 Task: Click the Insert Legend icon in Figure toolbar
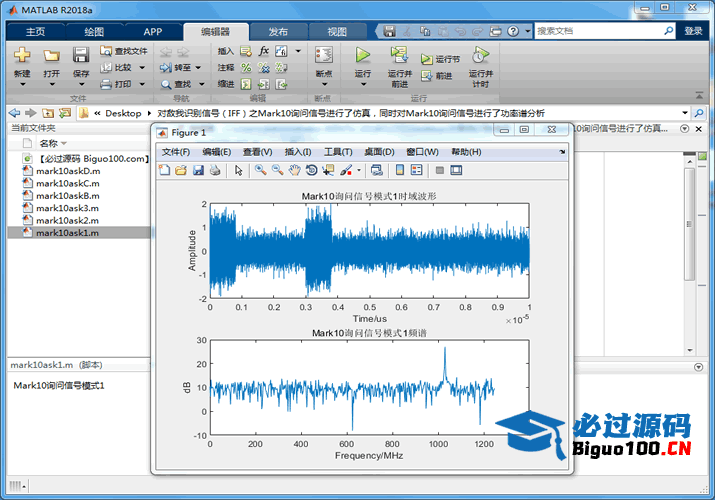(x=417, y=170)
